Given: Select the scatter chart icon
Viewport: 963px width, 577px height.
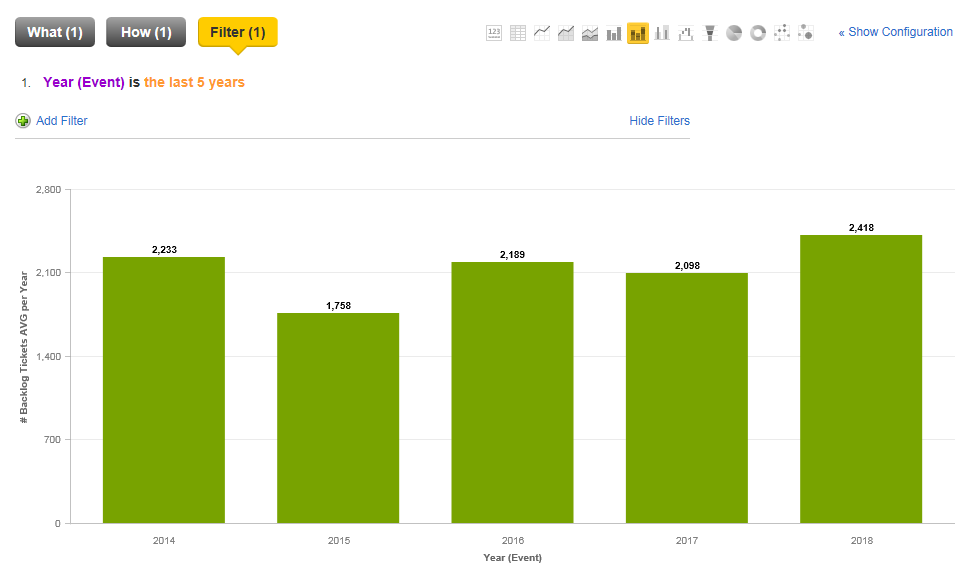Looking at the screenshot, I should (782, 33).
